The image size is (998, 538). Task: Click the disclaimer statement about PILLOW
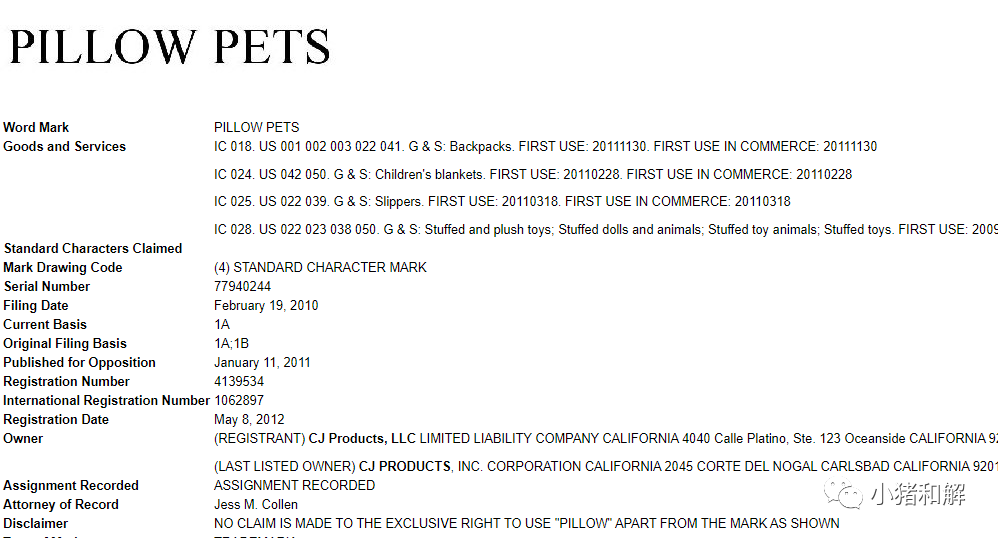click(526, 523)
